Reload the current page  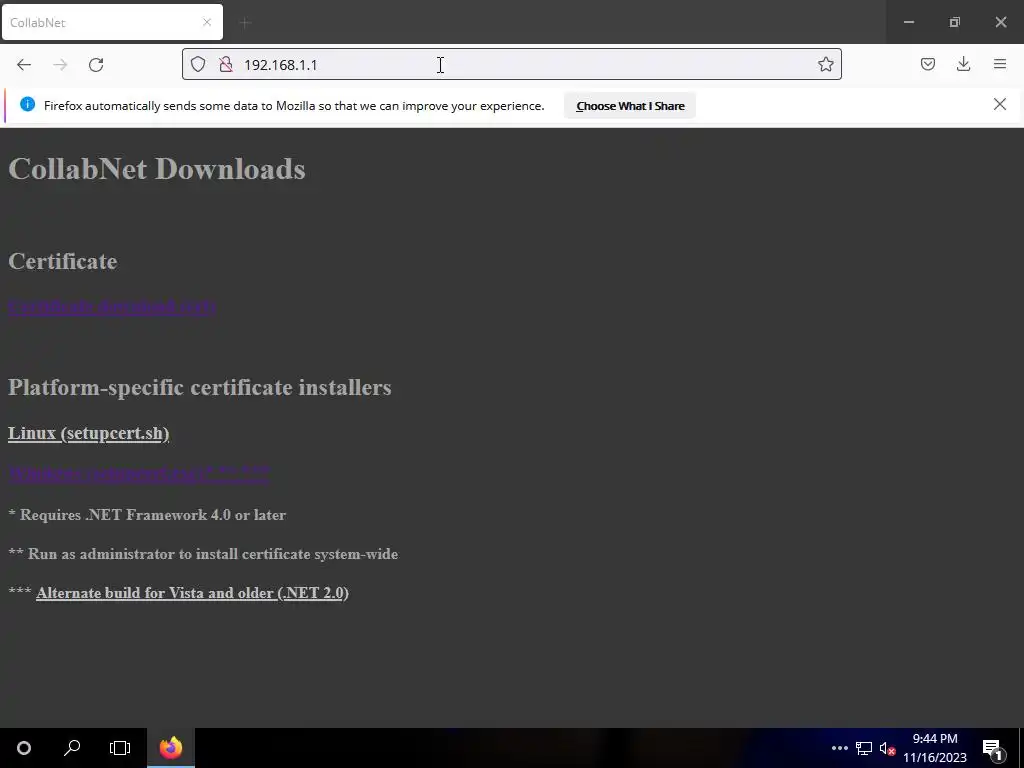click(96, 65)
